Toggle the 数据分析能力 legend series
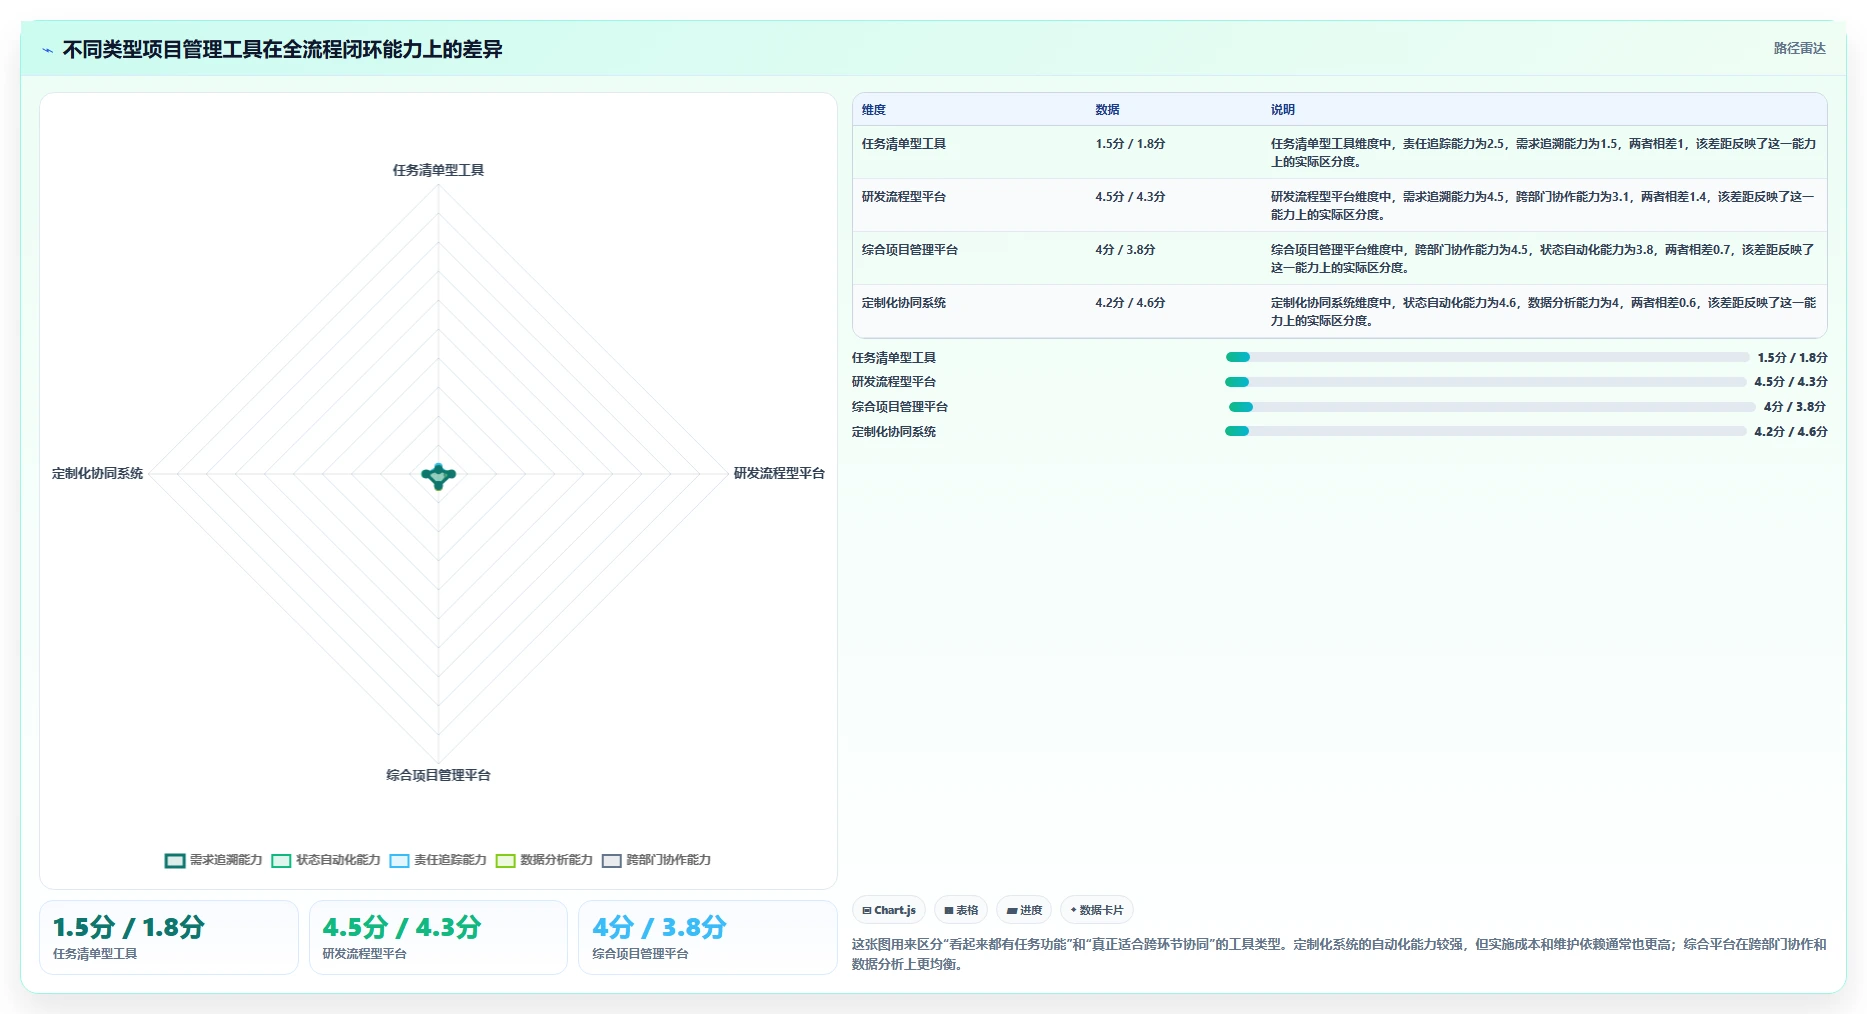Screen dimensions: 1867x1014 [x=544, y=860]
